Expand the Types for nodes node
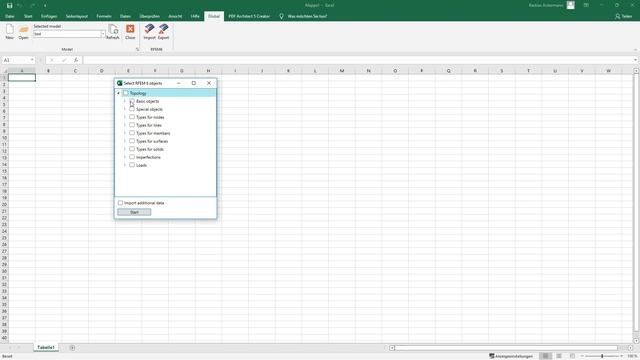Image resolution: width=640 pixels, height=360 pixels. pyautogui.click(x=125, y=117)
